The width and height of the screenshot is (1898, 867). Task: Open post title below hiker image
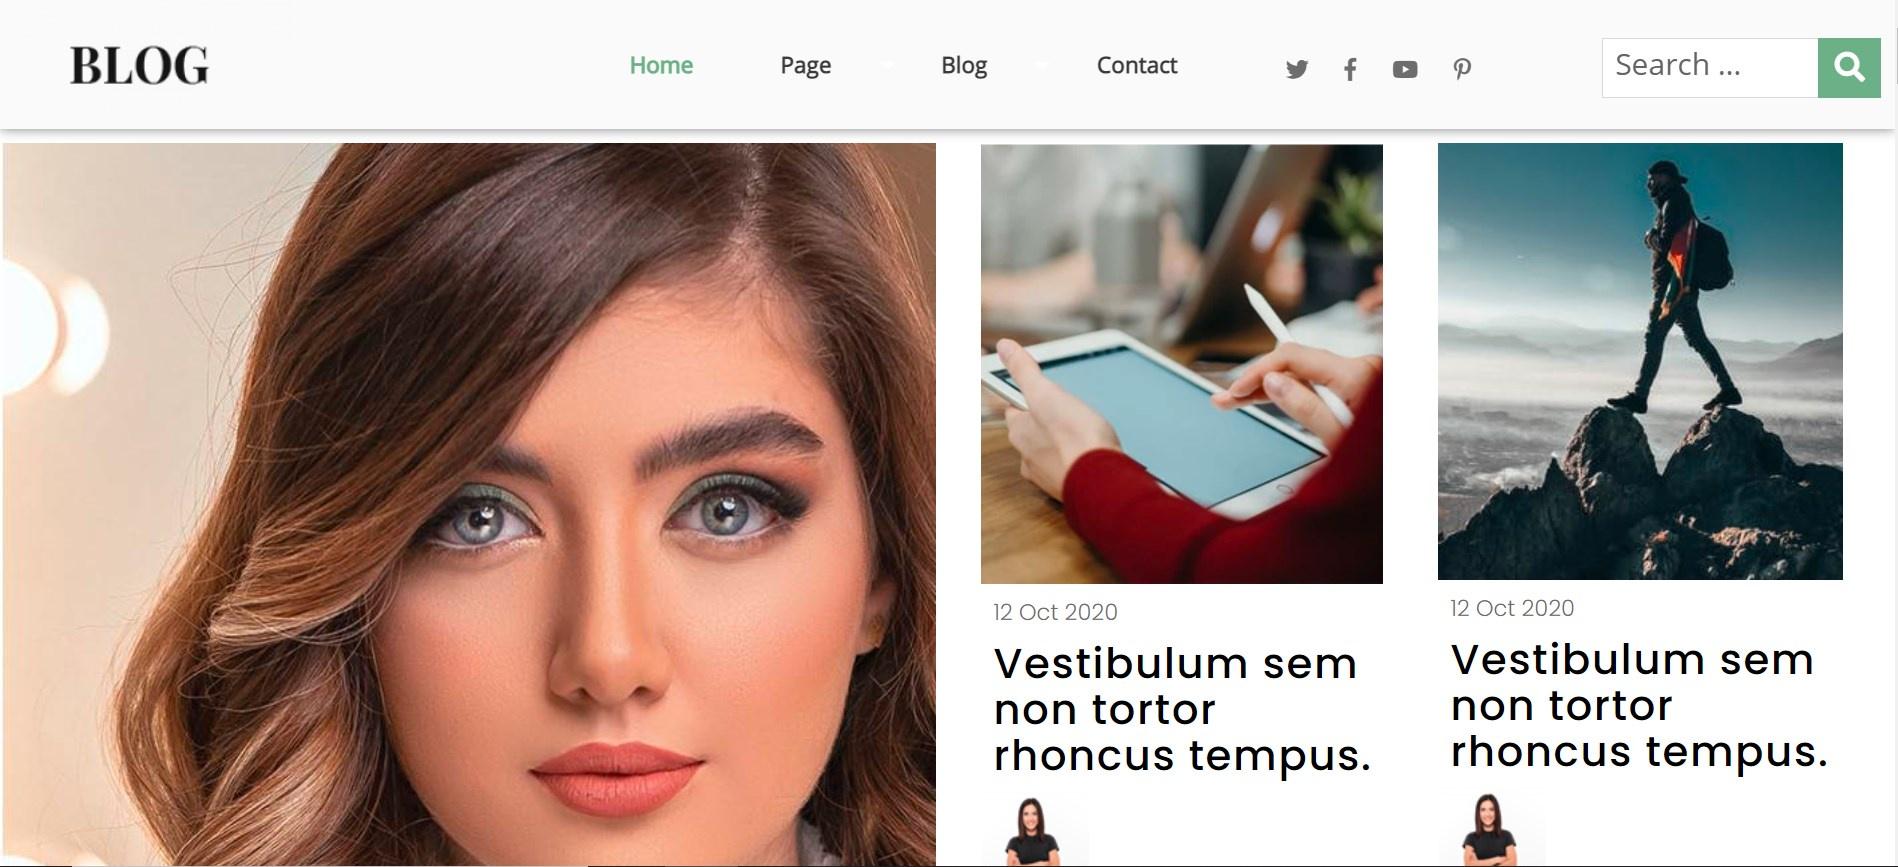(x=1639, y=705)
